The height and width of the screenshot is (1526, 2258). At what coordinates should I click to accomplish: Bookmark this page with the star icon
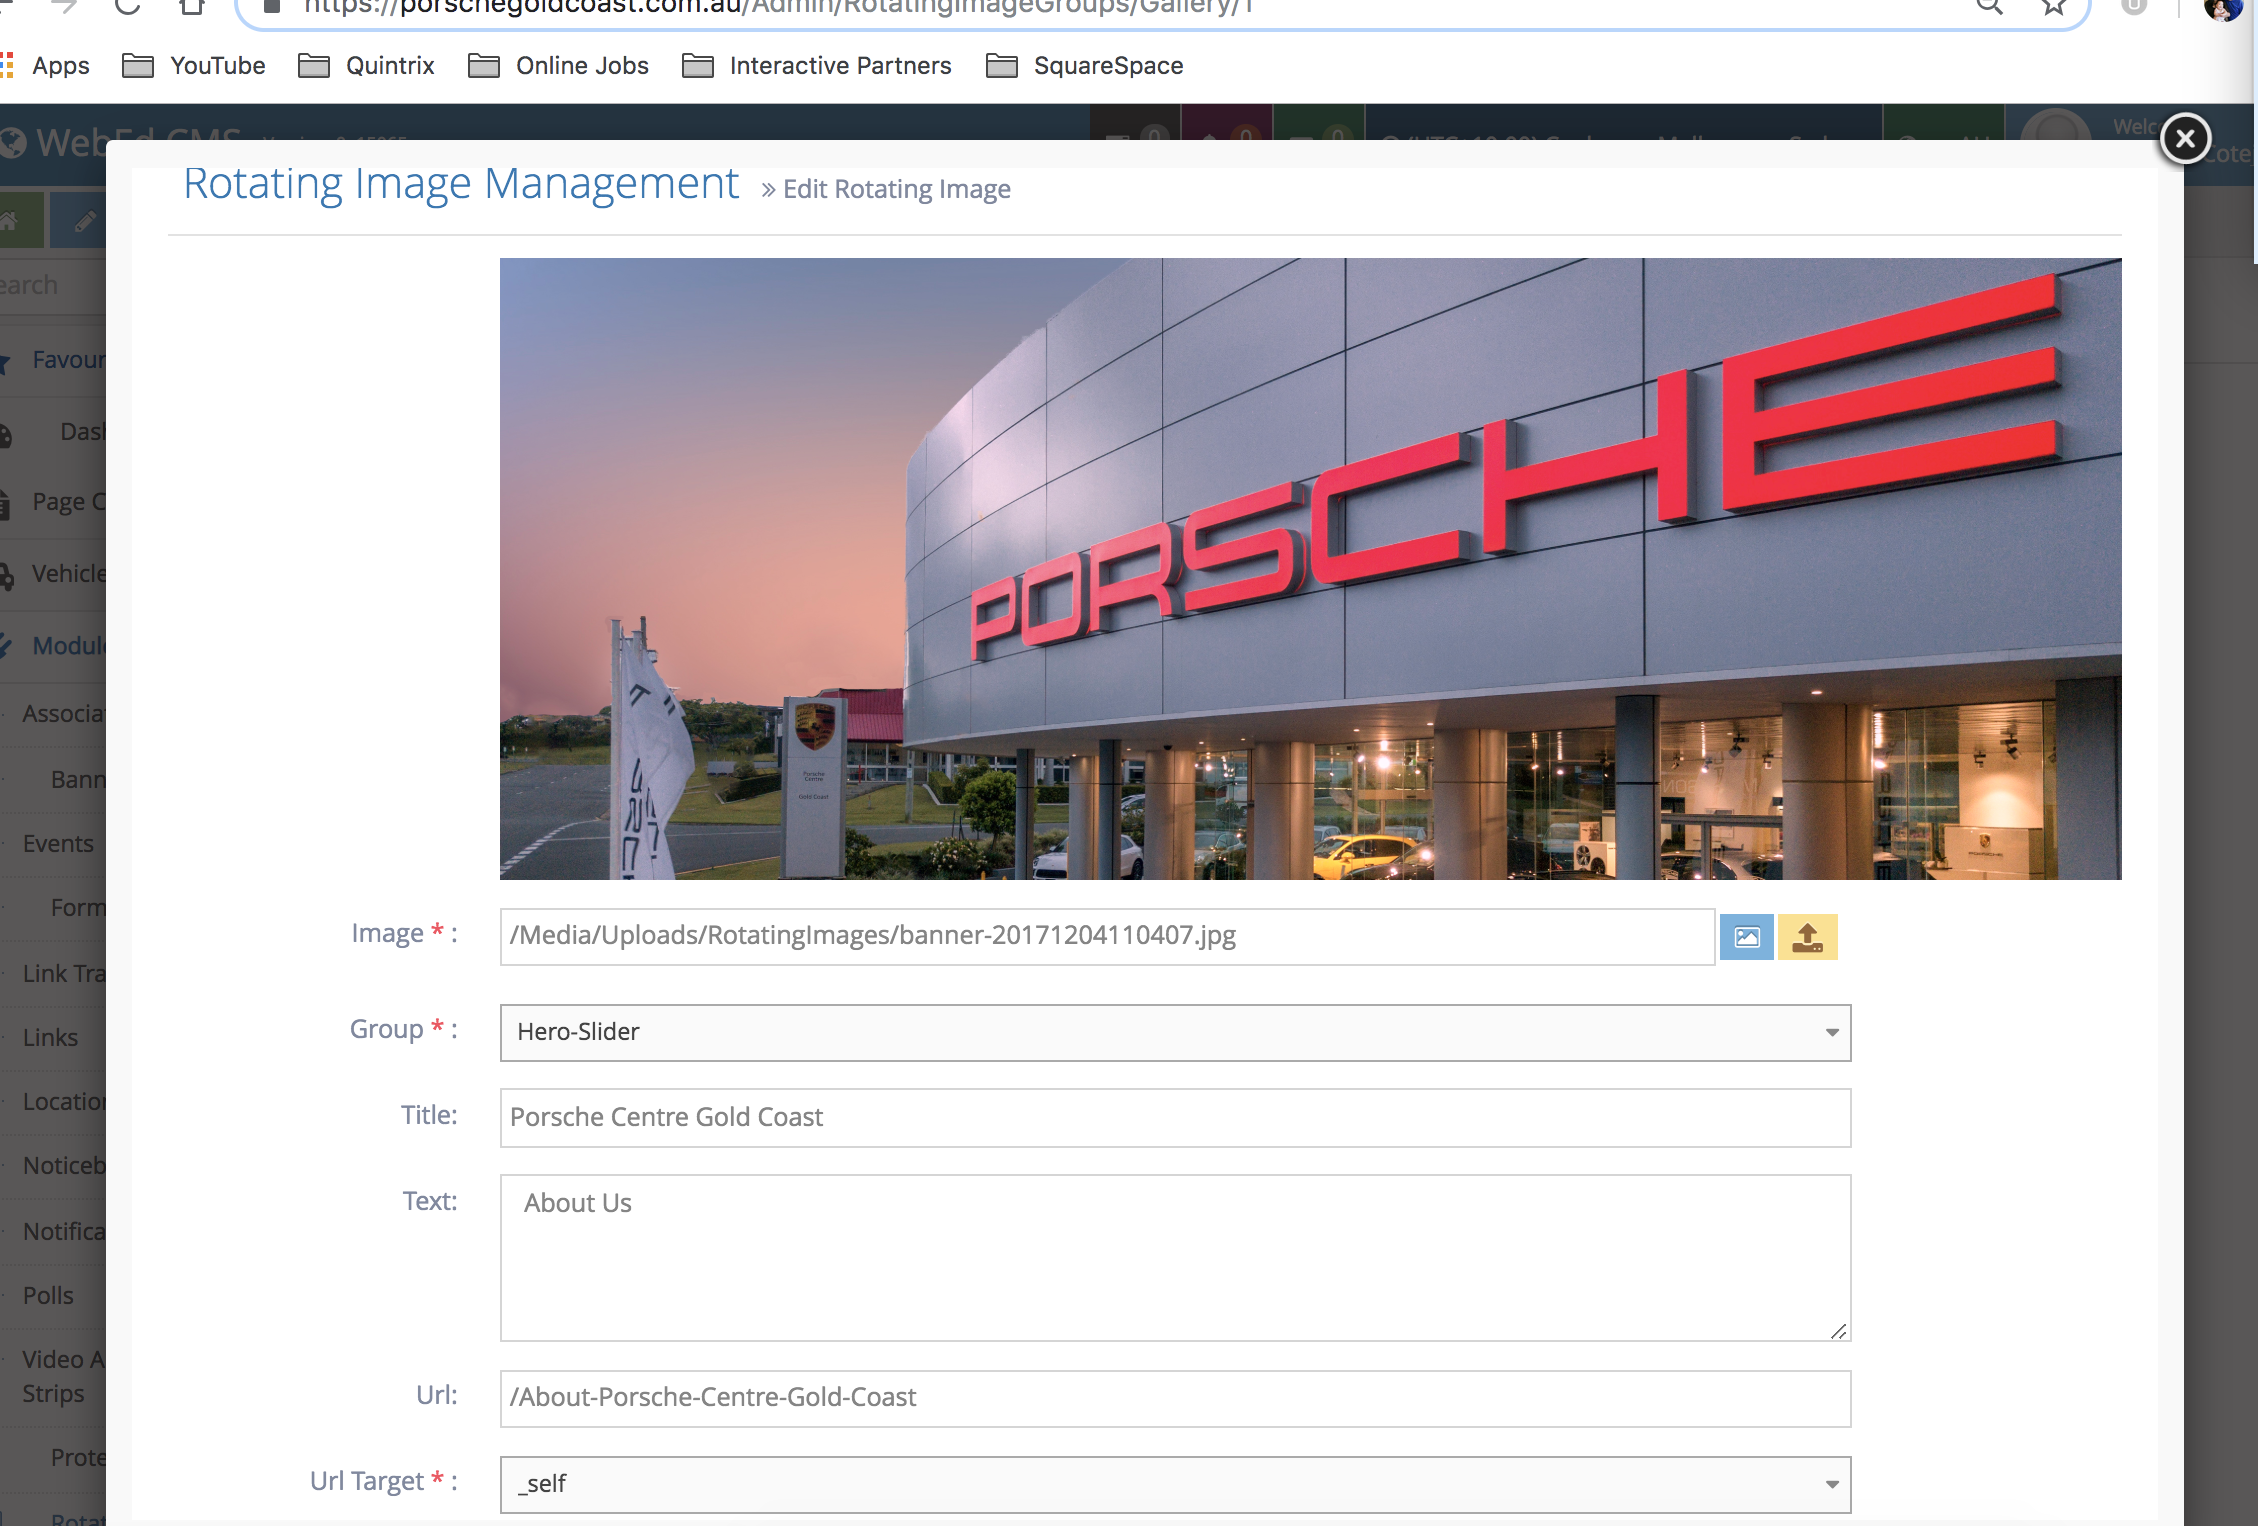tap(2053, 7)
